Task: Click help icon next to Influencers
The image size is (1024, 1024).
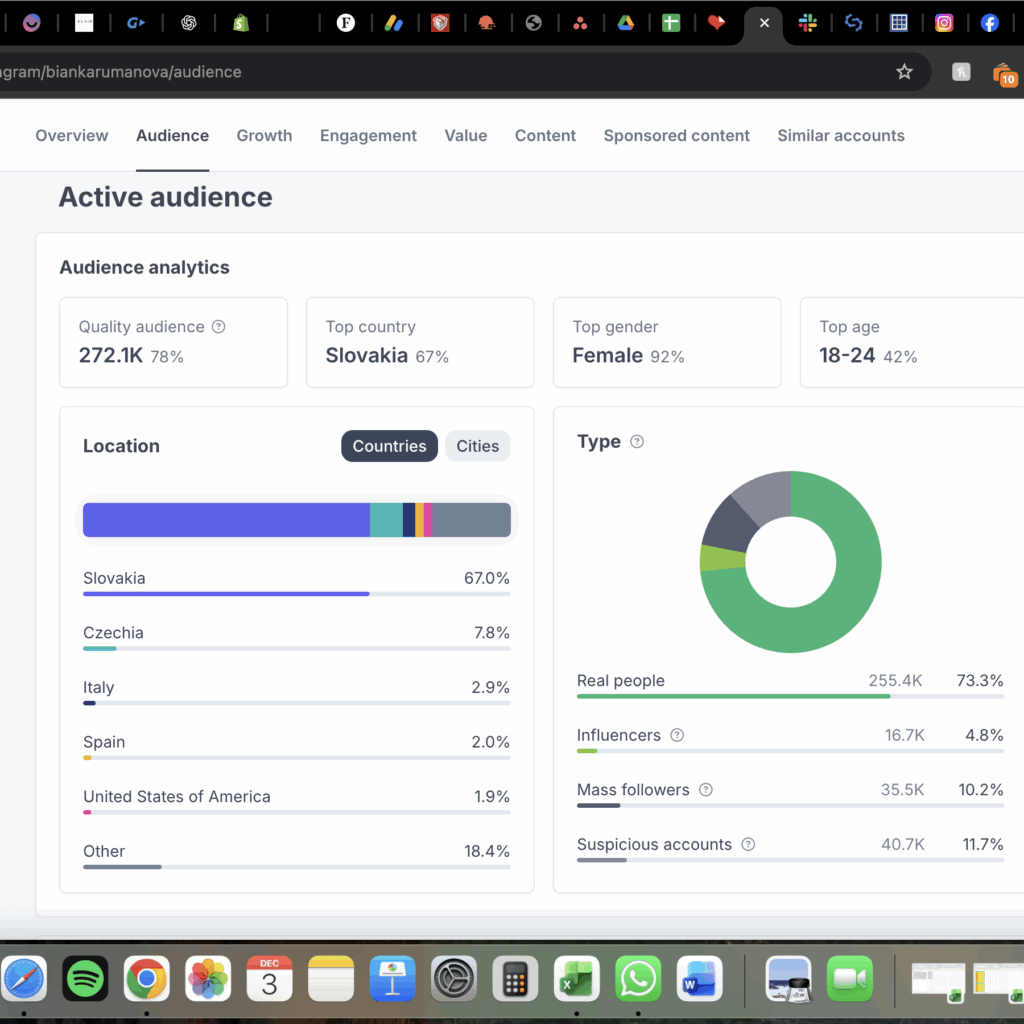Action: click(677, 735)
